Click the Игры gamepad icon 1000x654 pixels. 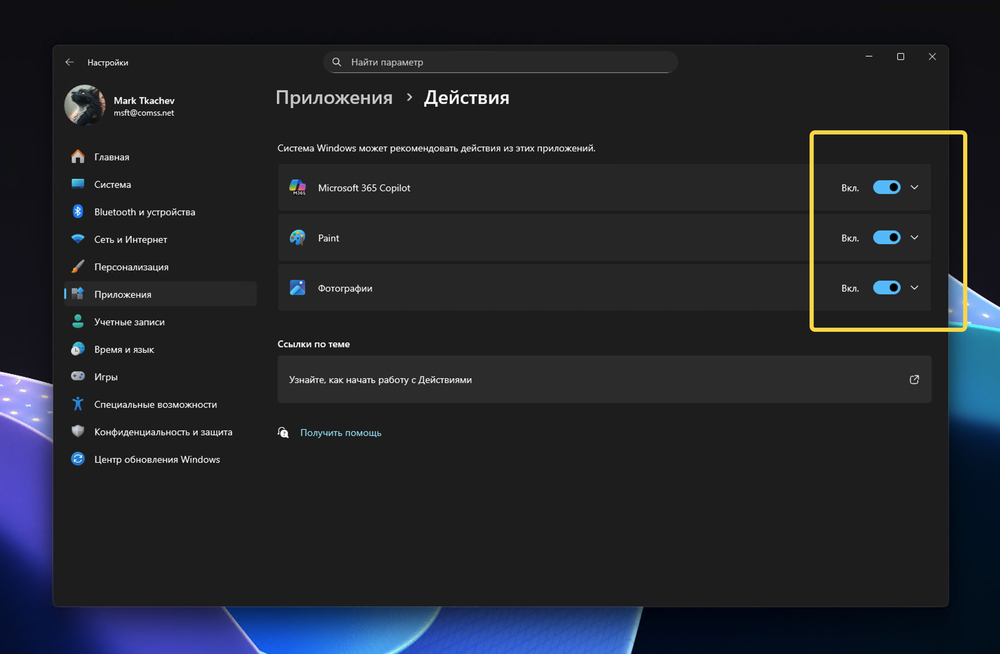(x=78, y=376)
